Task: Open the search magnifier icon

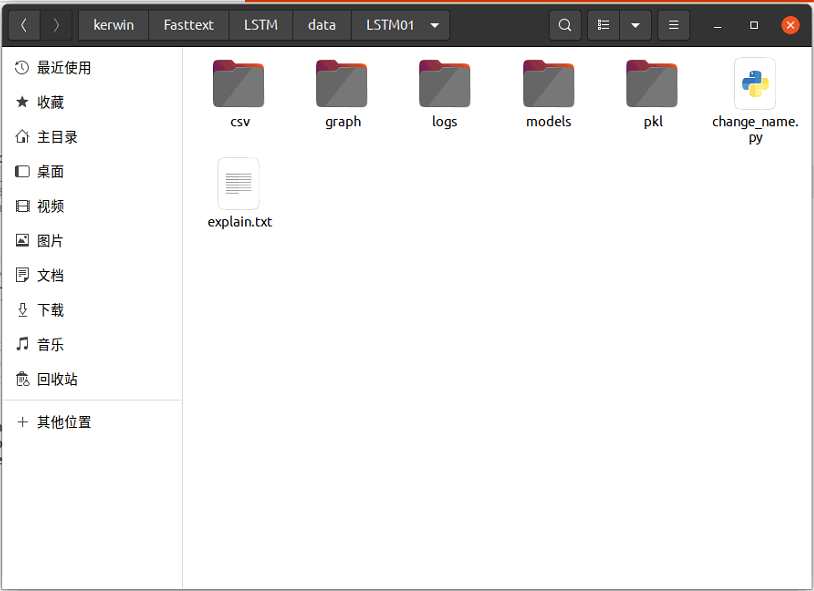Action: pos(565,25)
